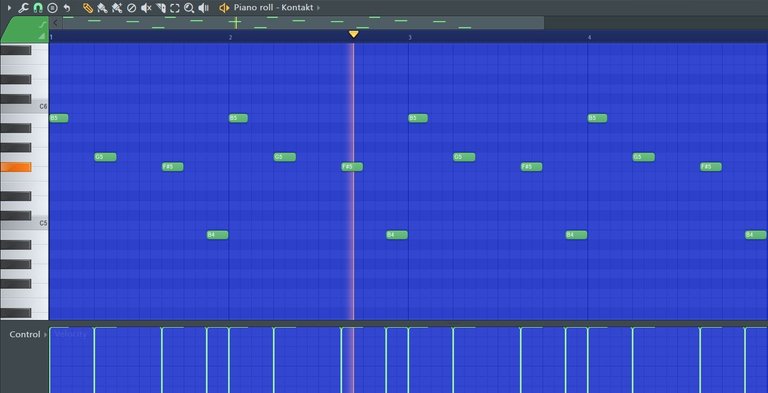Open the stamp chord selector

coord(52,8)
